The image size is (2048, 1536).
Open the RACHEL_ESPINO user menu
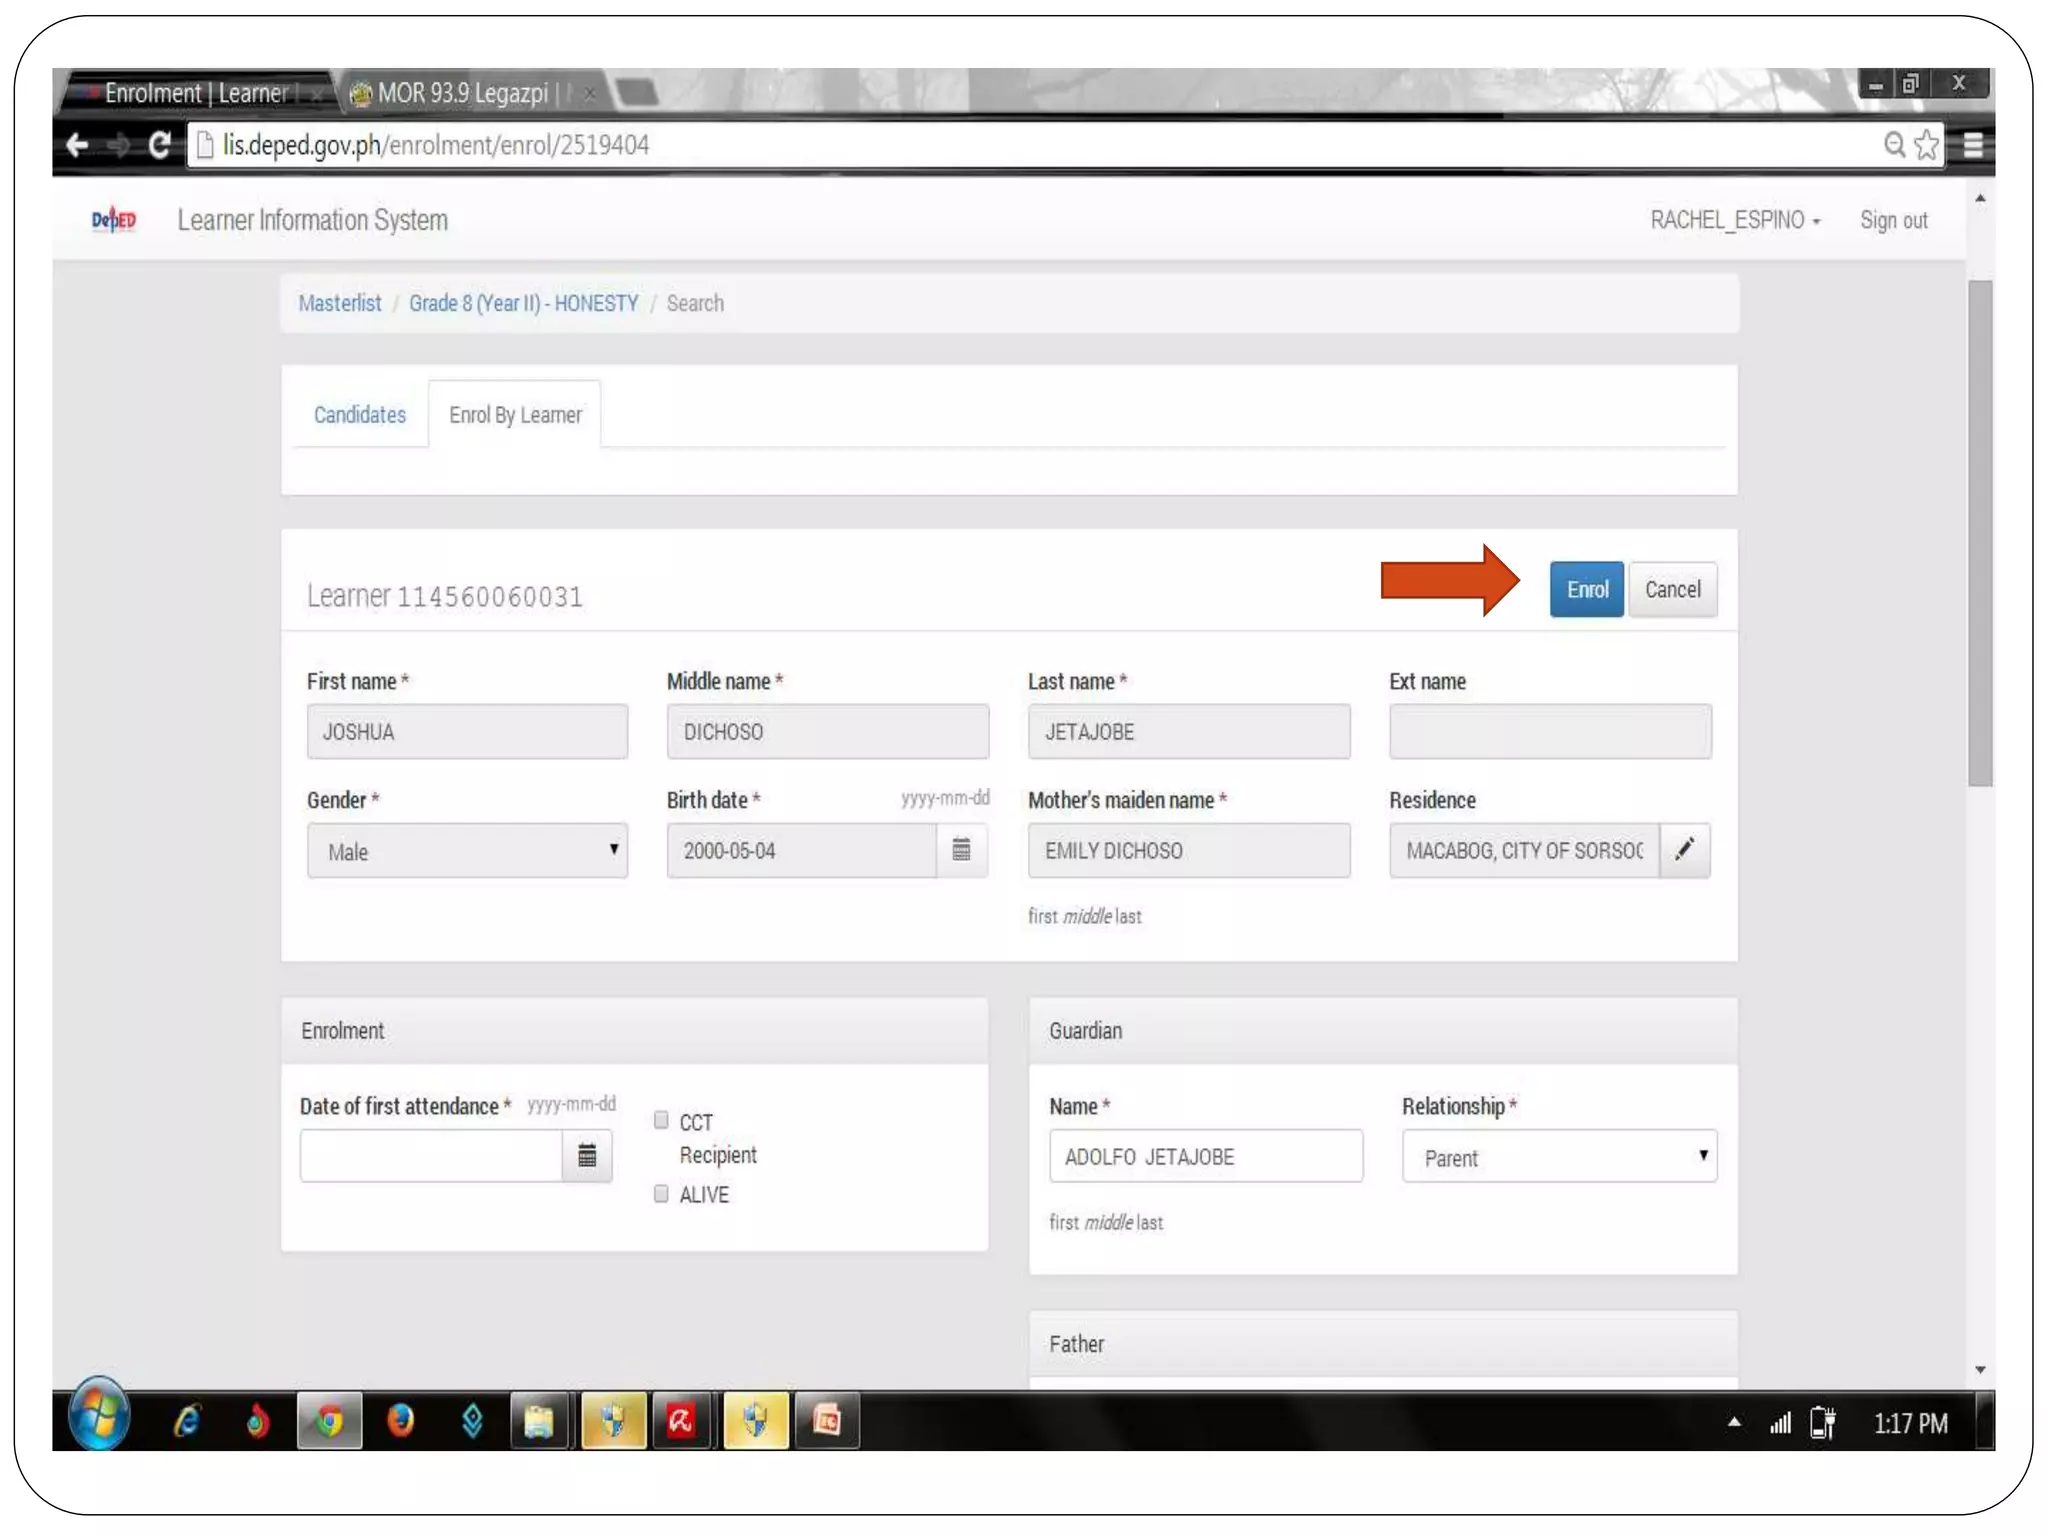(x=1734, y=220)
